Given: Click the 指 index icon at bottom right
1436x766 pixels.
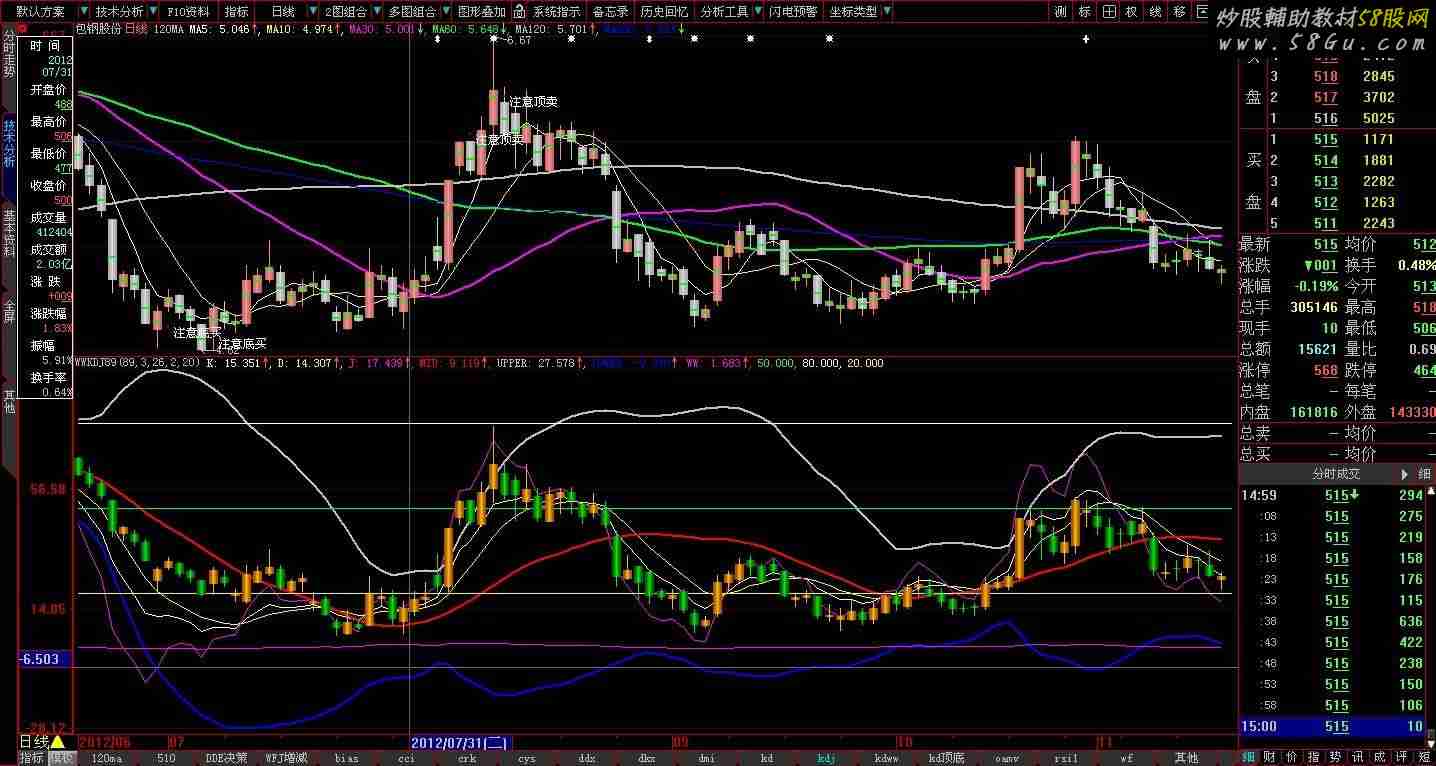Looking at the screenshot, I should [1314, 757].
